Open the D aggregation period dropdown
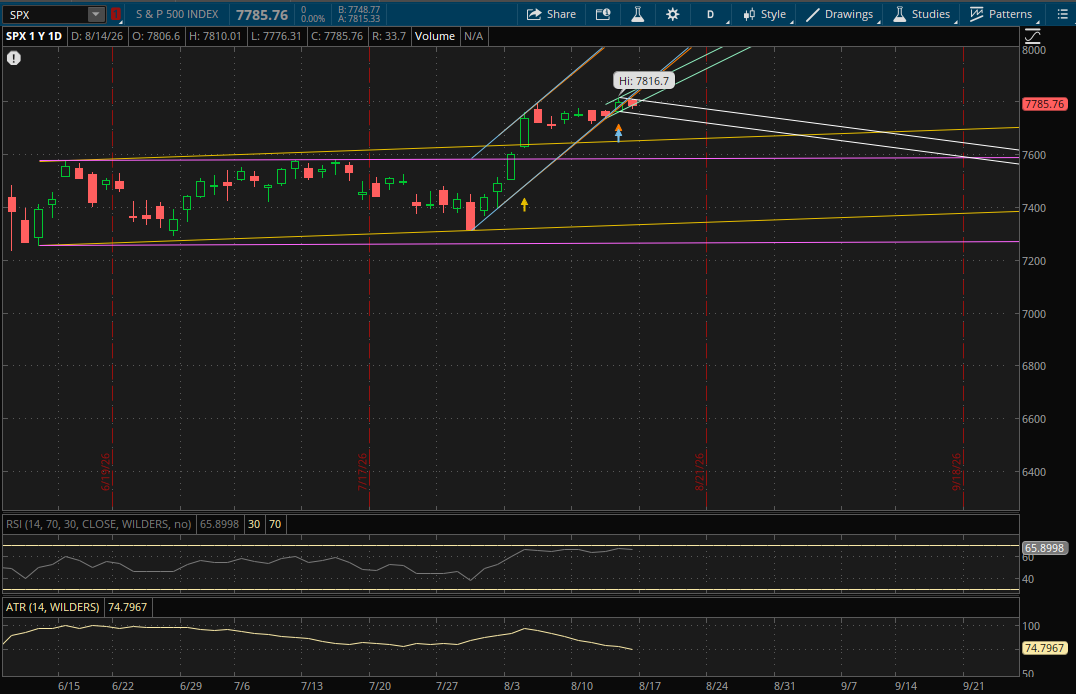The image size is (1076, 694). click(x=712, y=14)
